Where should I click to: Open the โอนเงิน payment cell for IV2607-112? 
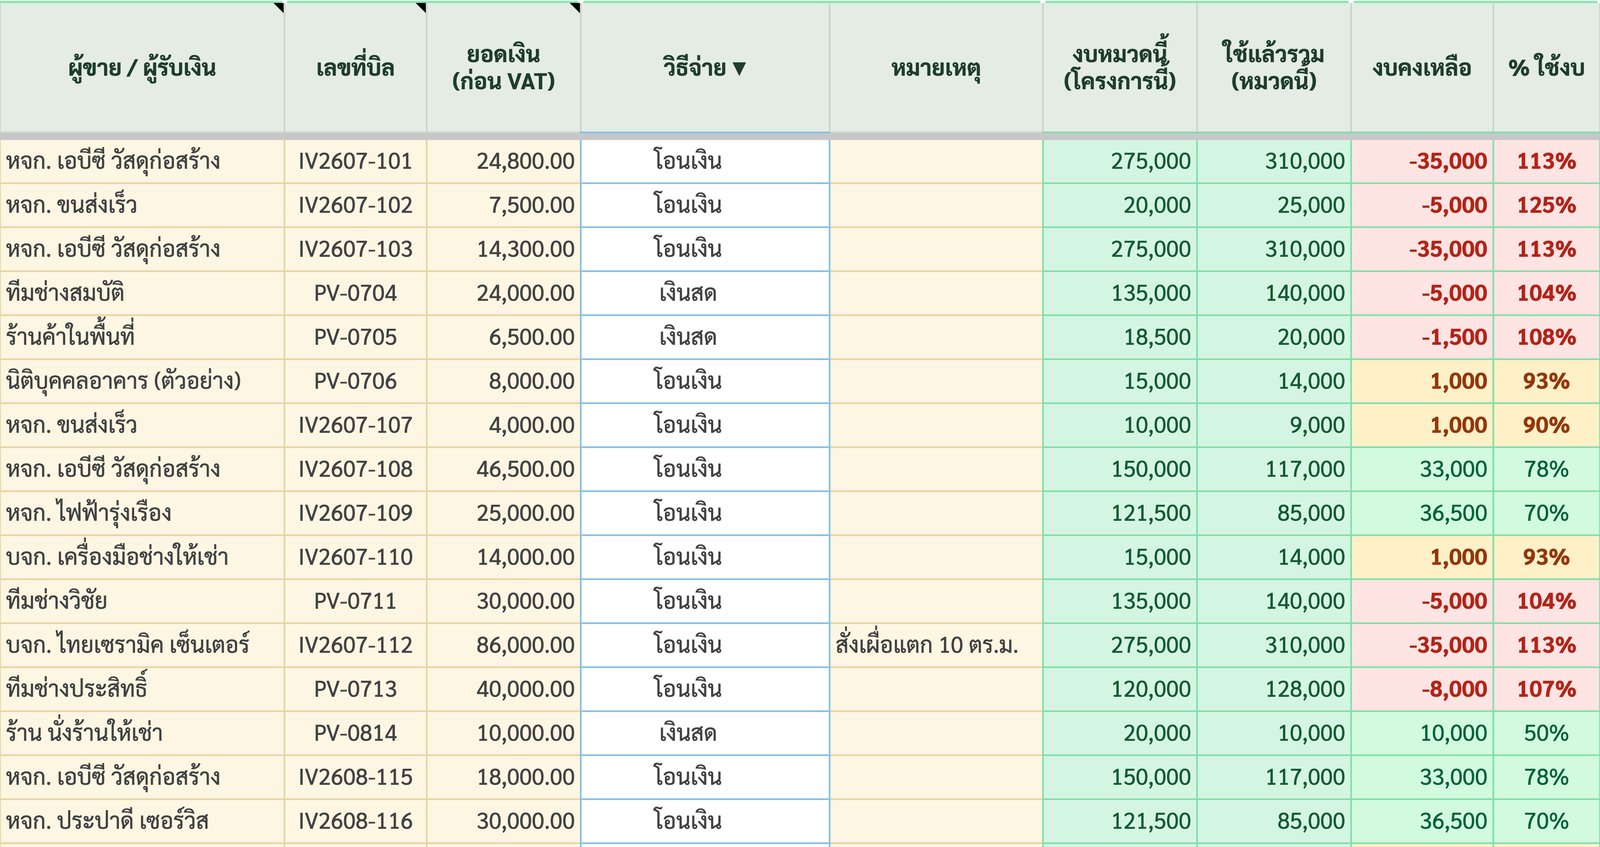click(705, 645)
